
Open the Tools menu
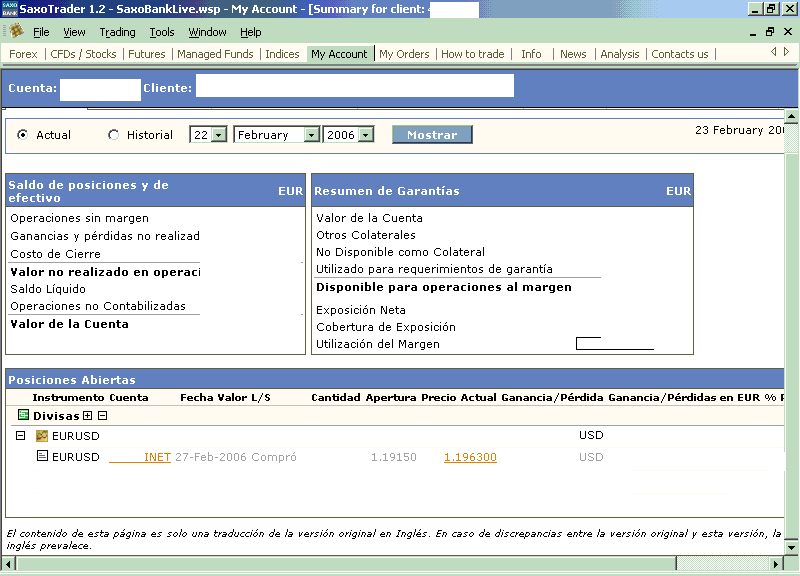tap(162, 32)
